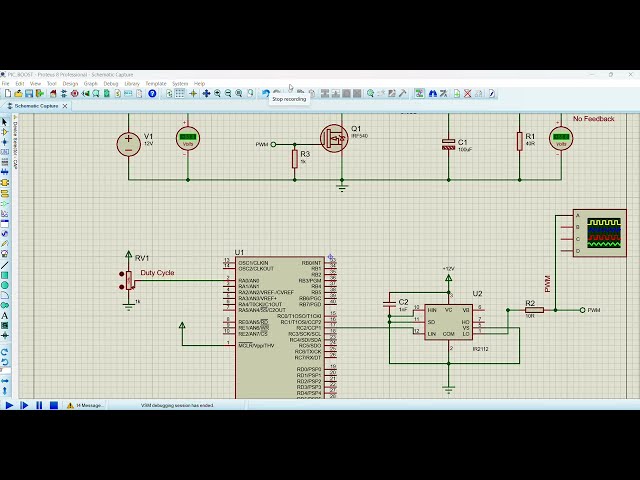Rotate clockwise with the curved arrow icon
The image size is (640, 480).
click(x=5, y=352)
